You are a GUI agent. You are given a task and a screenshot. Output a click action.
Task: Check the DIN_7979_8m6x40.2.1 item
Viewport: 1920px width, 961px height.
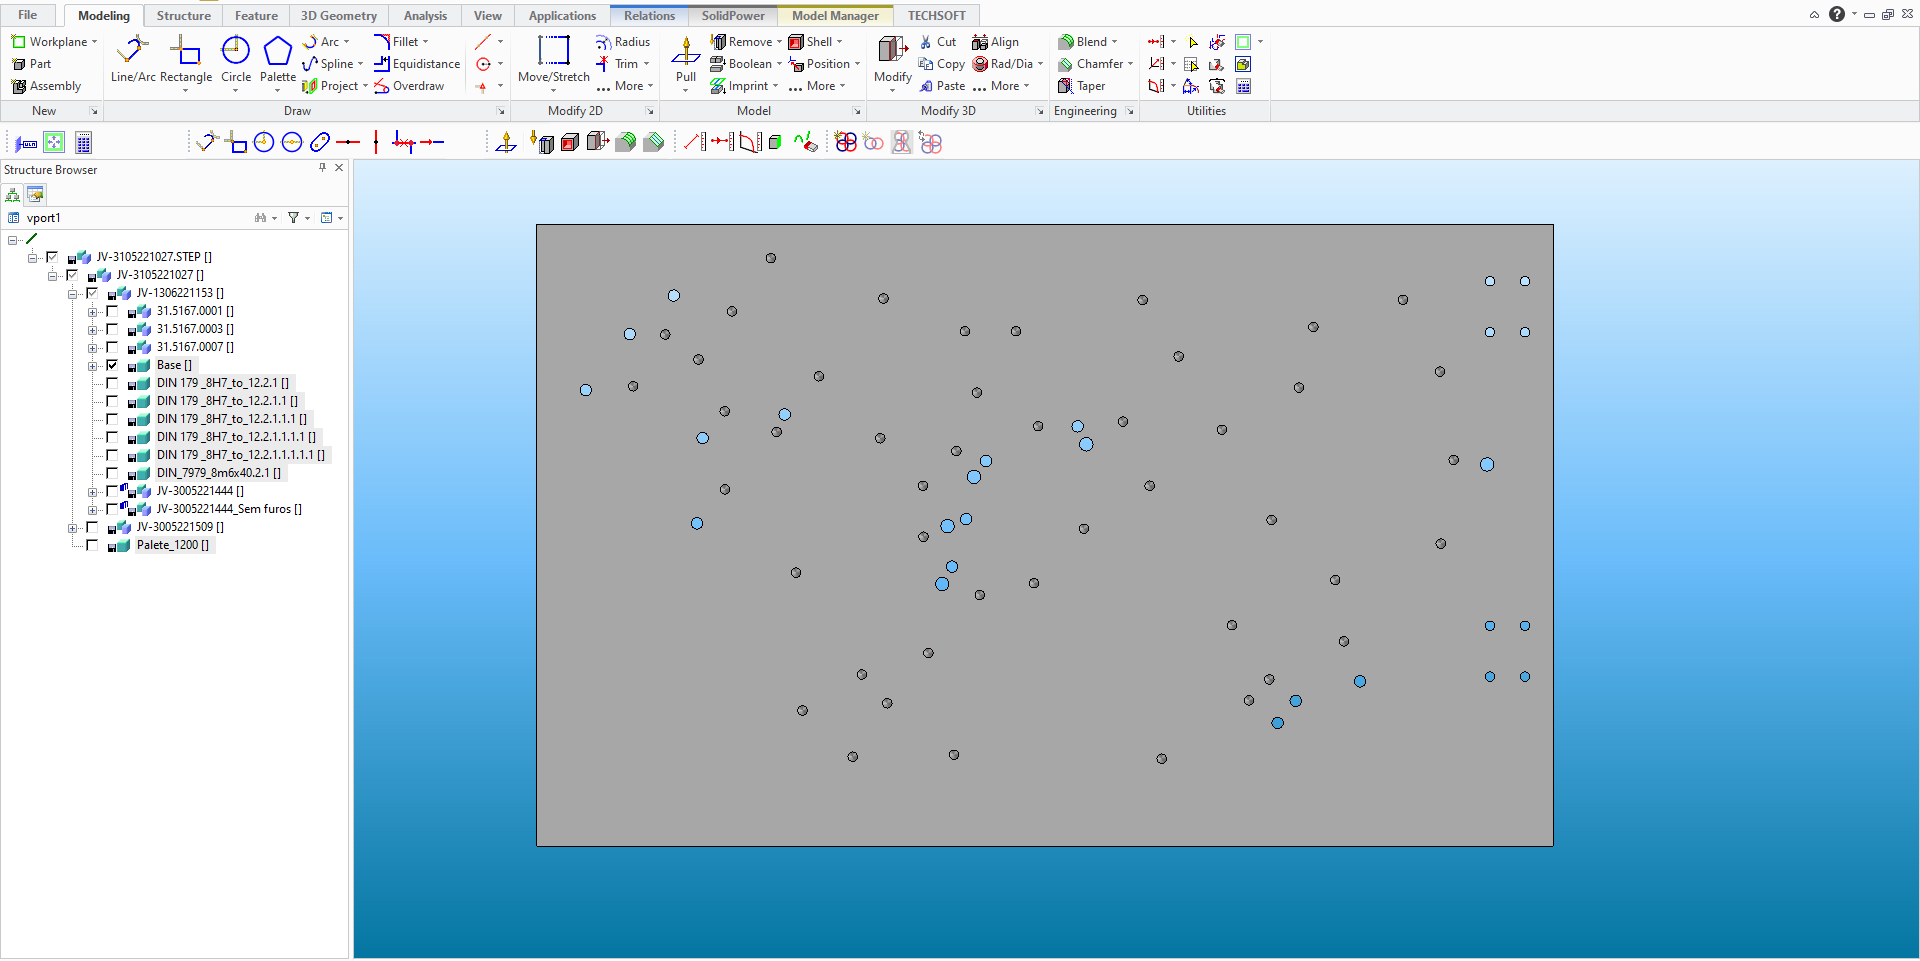[x=113, y=473]
